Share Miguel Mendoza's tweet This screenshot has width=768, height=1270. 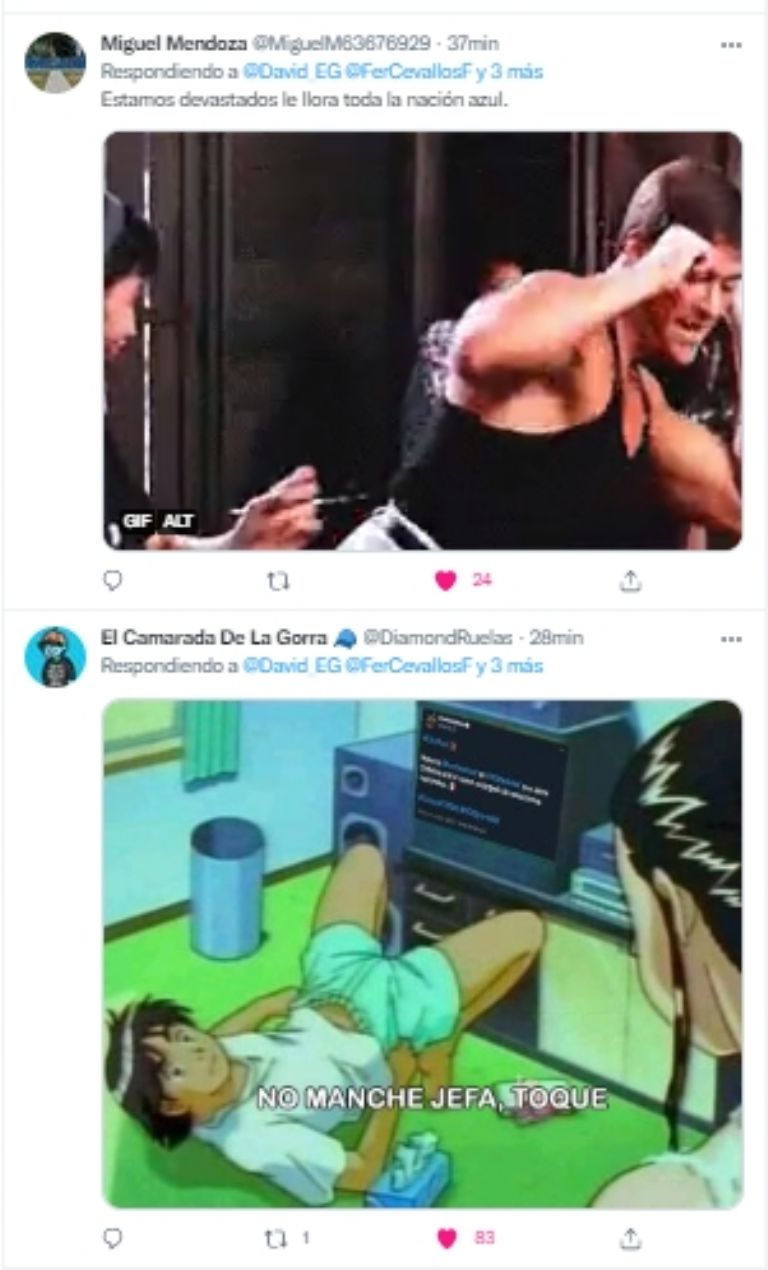630,580
